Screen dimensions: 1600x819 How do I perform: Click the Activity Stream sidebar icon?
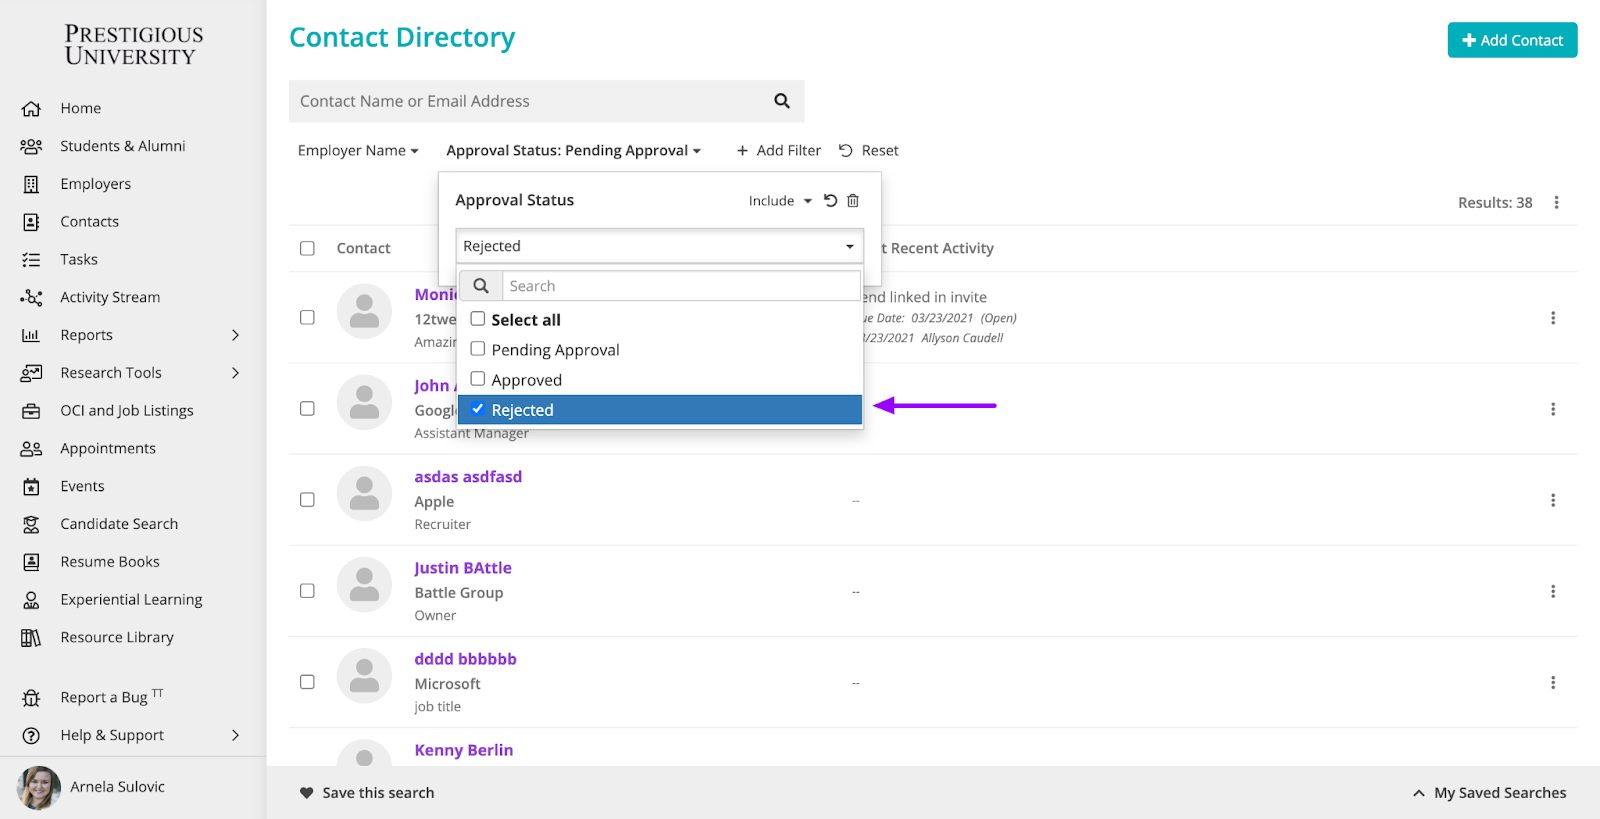[x=31, y=298]
